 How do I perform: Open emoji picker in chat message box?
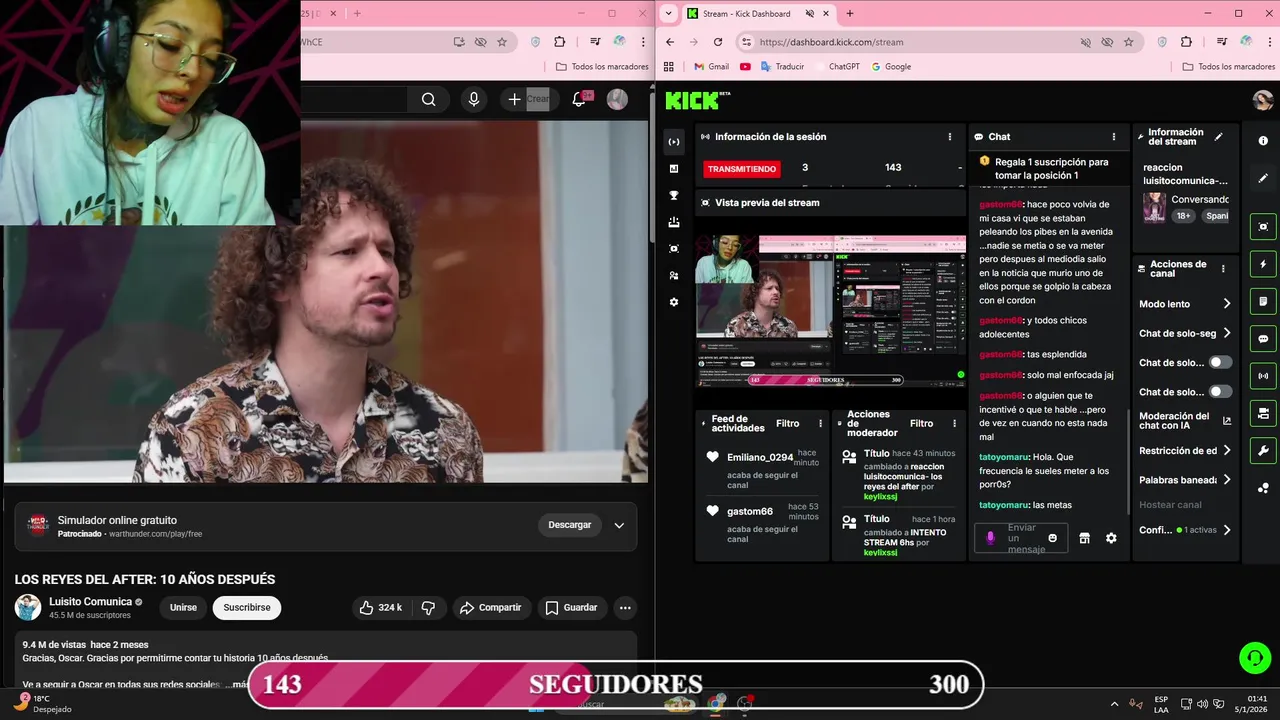(1052, 538)
